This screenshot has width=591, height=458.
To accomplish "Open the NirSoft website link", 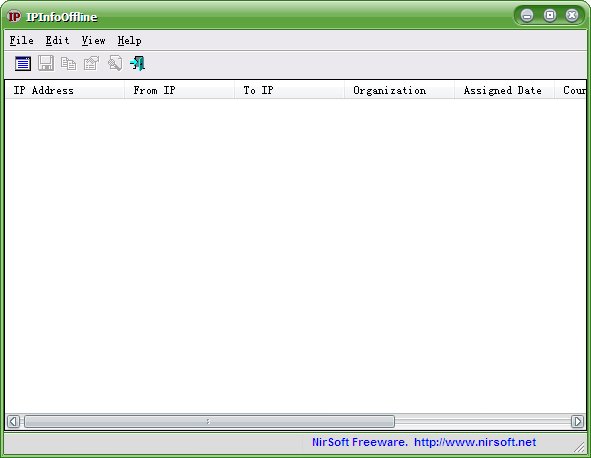I will pyautogui.click(x=475, y=442).
